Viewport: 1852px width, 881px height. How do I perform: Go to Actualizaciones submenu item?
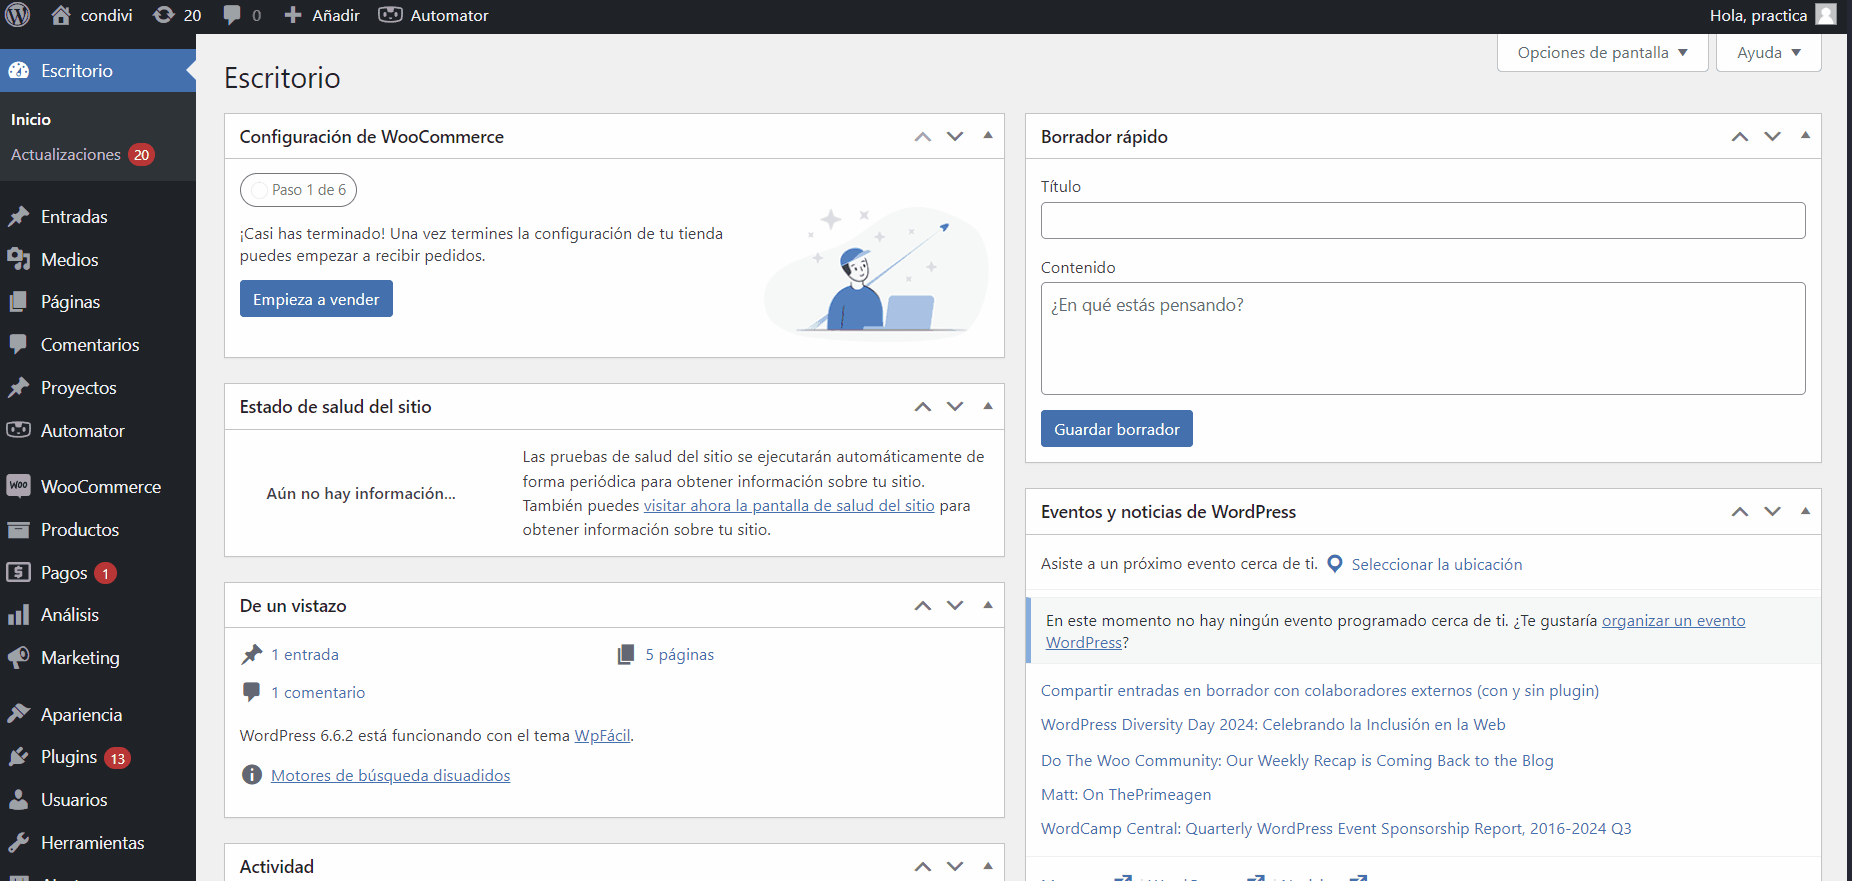pyautogui.click(x=66, y=155)
